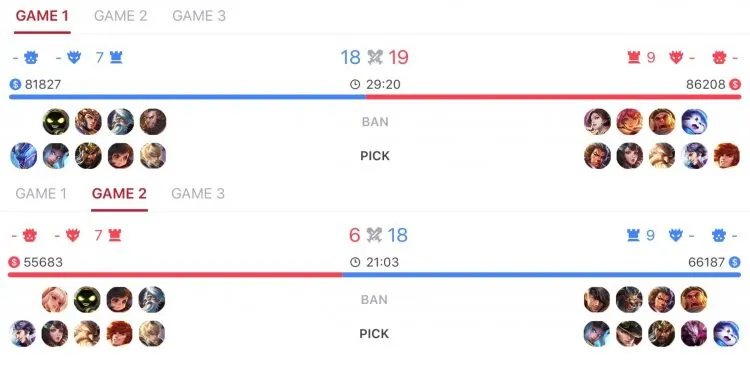The height and width of the screenshot is (367, 750).
Task: Click the crossed swords between 6 and 18
Action: tap(374, 235)
